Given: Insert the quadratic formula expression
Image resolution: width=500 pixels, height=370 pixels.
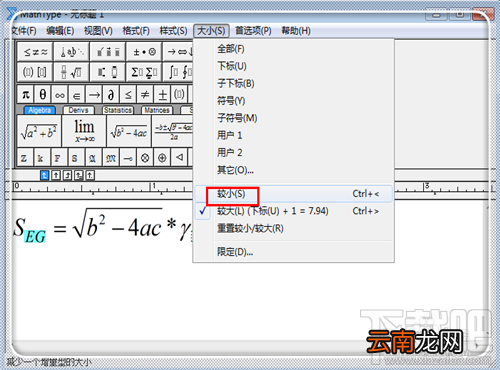Looking at the screenshot, I should coord(173,131).
